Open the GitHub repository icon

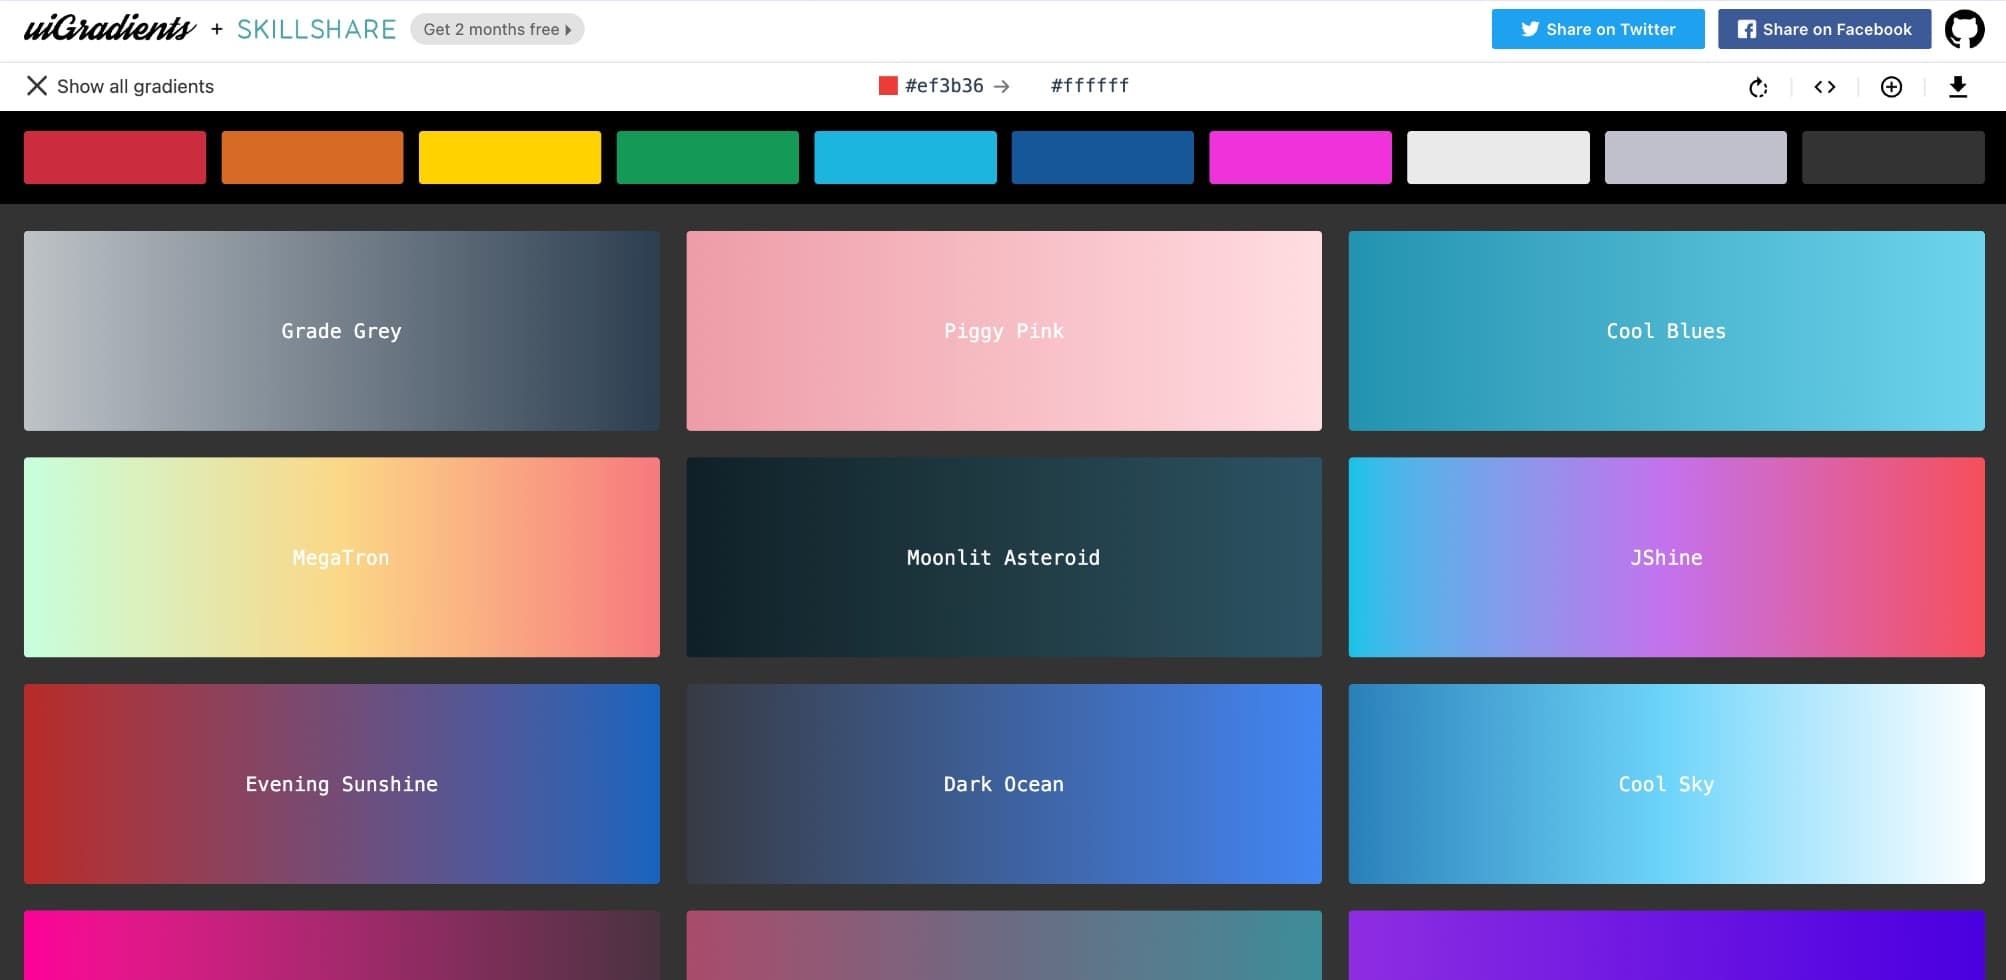pos(1964,29)
